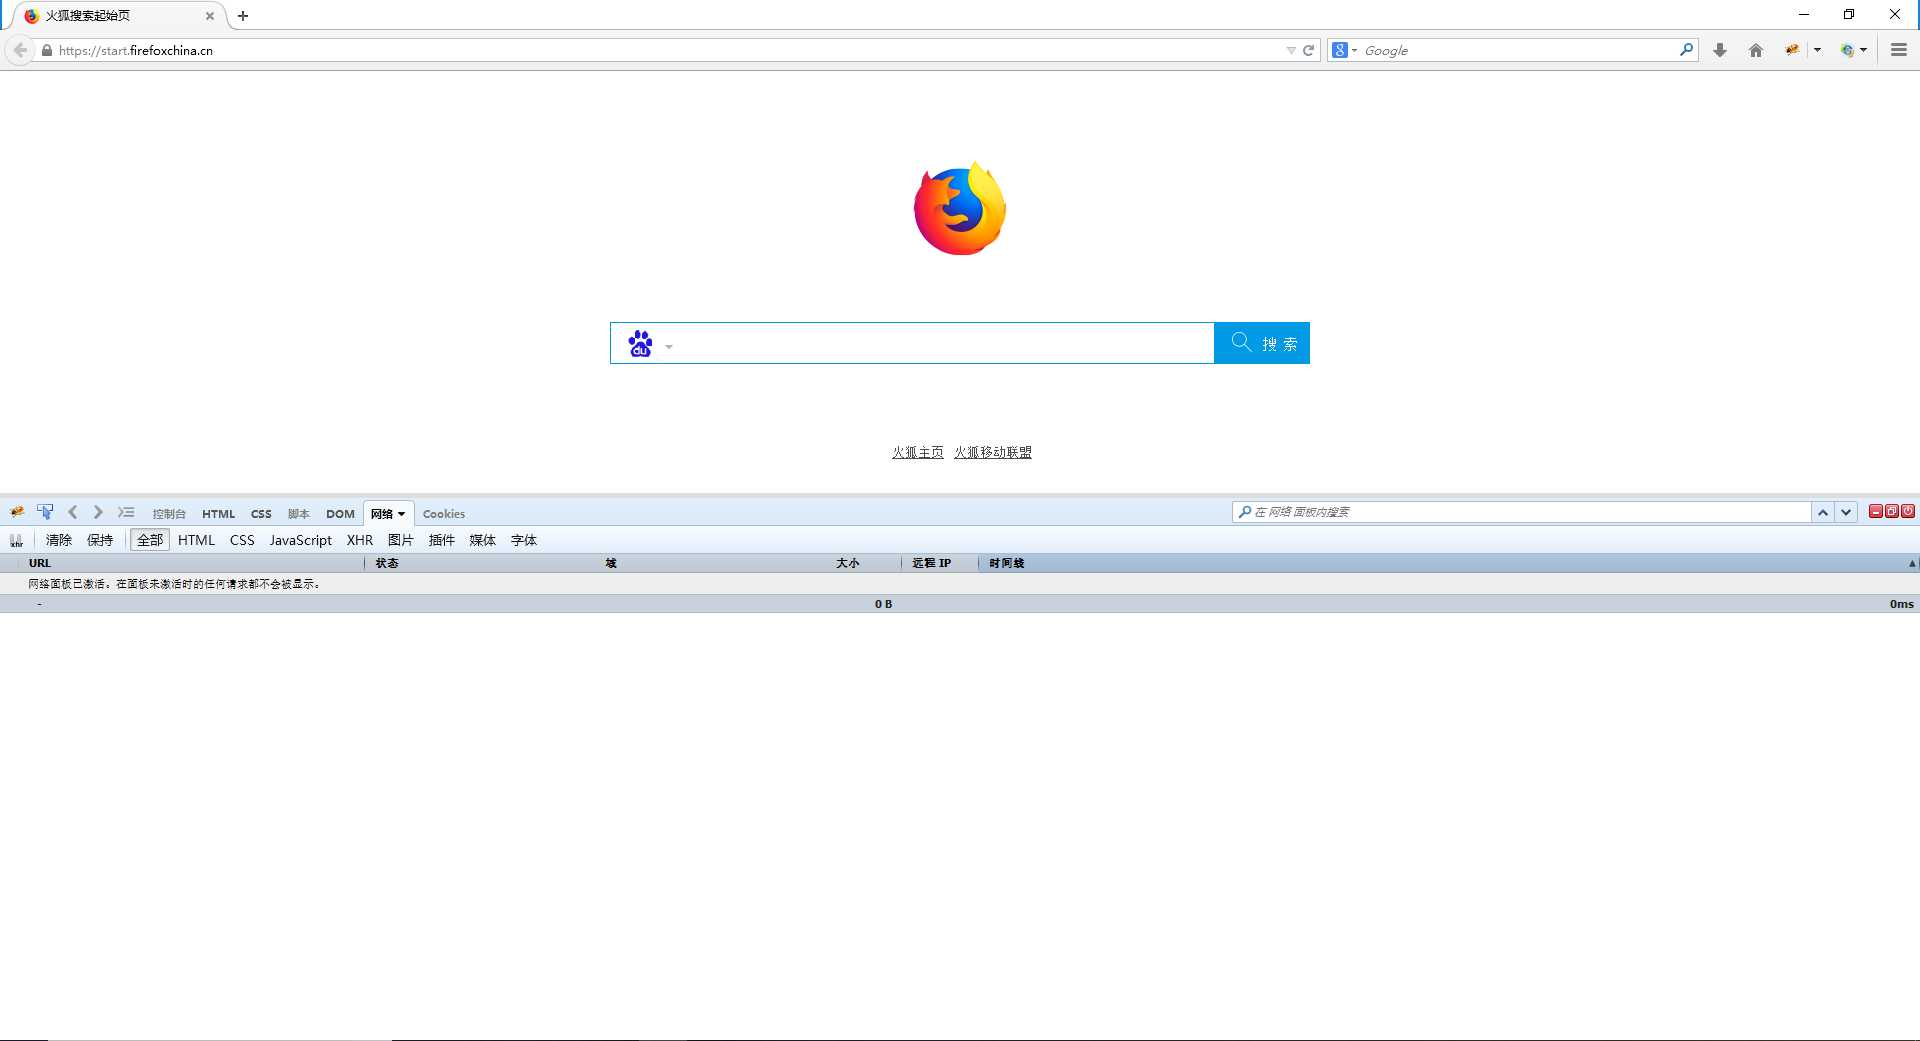Viewport: 1920px width, 1041px height.
Task: Click the 清除 button in network panel
Action: 59,540
